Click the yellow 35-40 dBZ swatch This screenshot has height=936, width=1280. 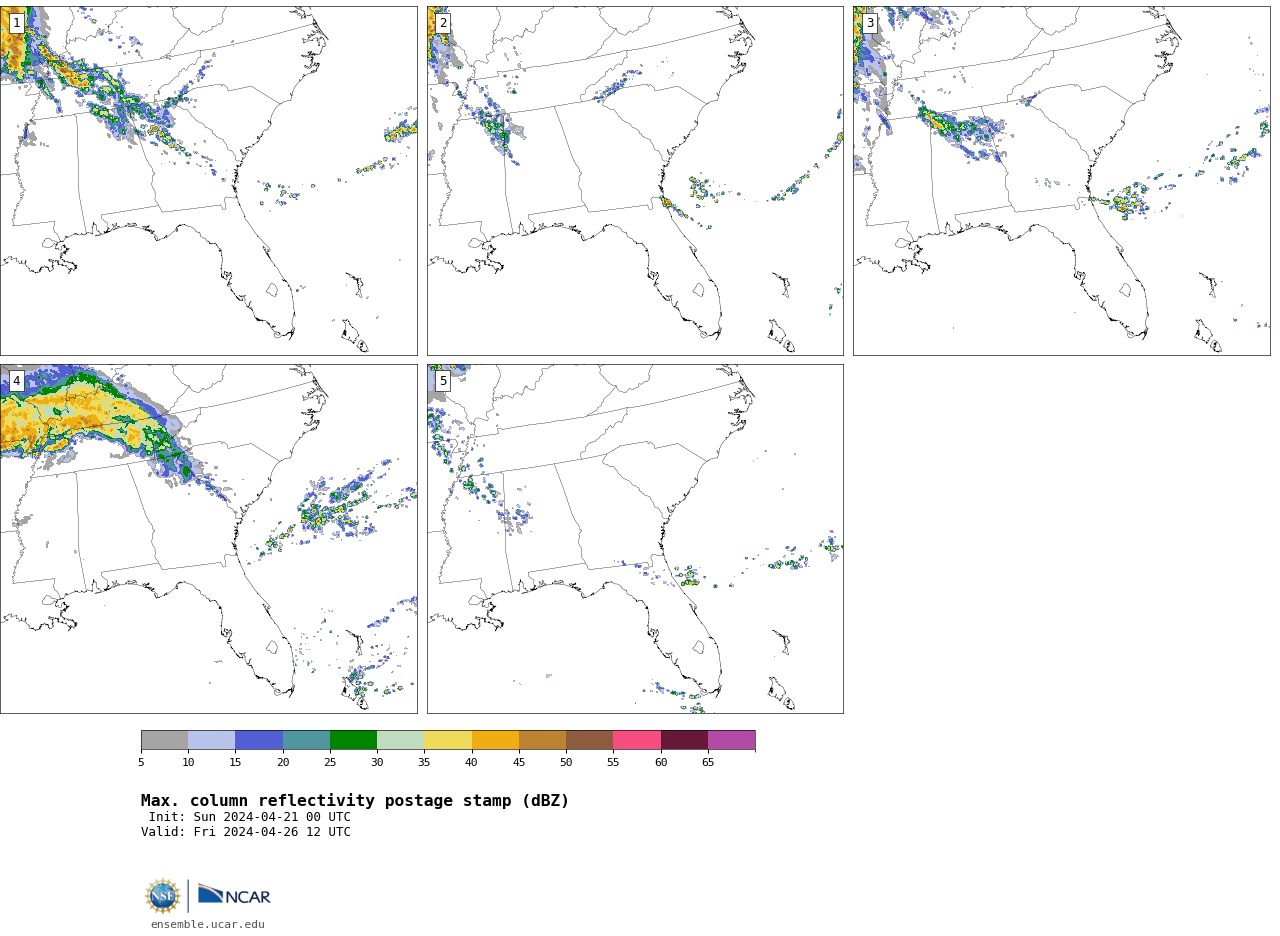click(x=448, y=740)
